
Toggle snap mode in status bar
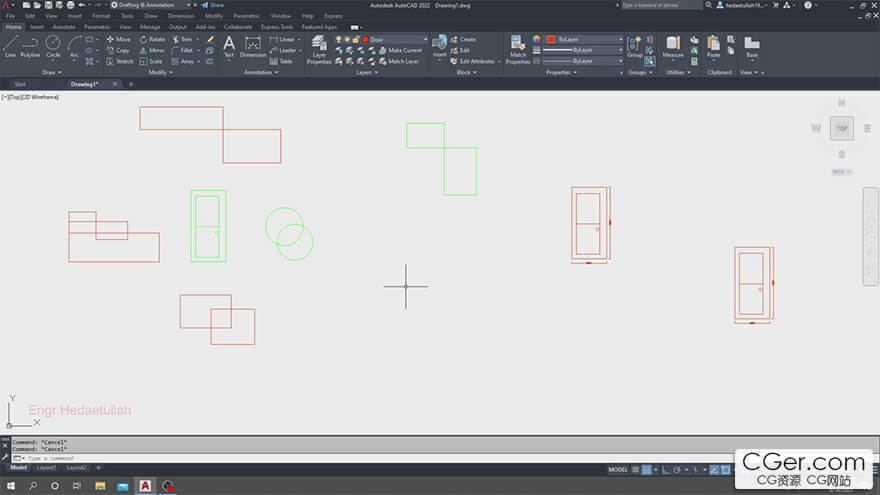pyautogui.click(x=647, y=470)
